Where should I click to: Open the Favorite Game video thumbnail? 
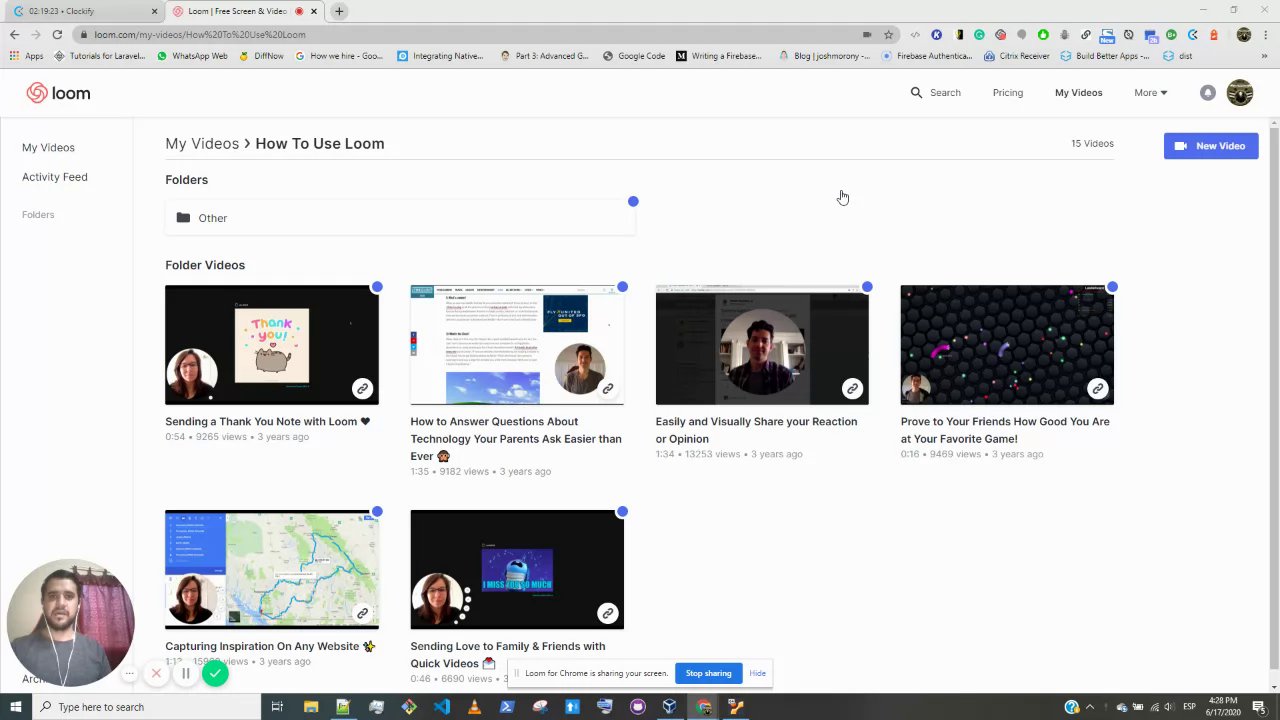[x=1007, y=345]
